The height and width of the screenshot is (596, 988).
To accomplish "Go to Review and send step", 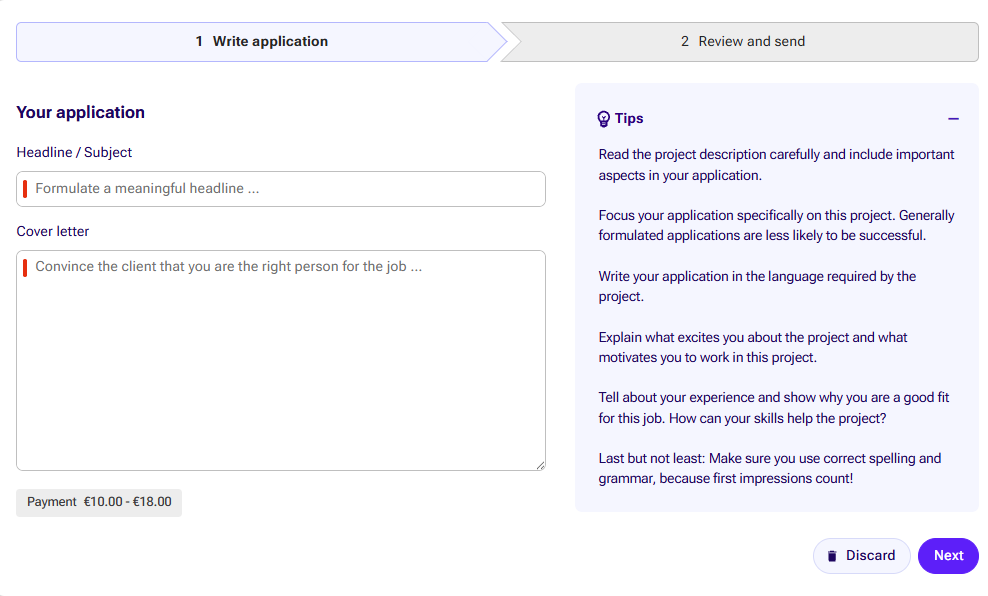I will tap(742, 42).
